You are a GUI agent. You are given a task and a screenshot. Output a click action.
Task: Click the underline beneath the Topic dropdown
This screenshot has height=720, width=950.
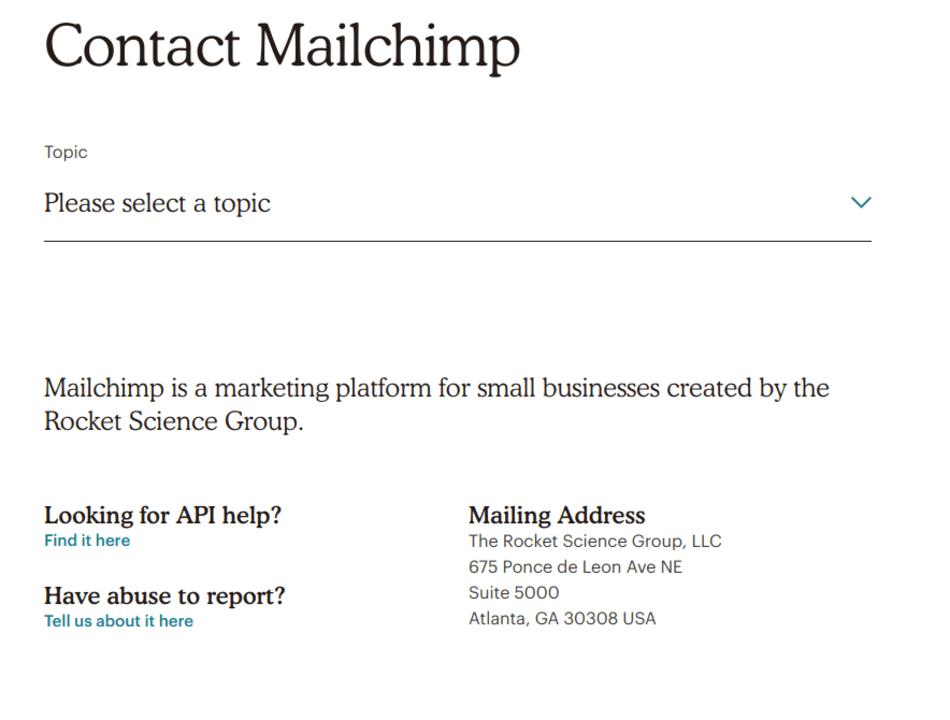point(457,241)
